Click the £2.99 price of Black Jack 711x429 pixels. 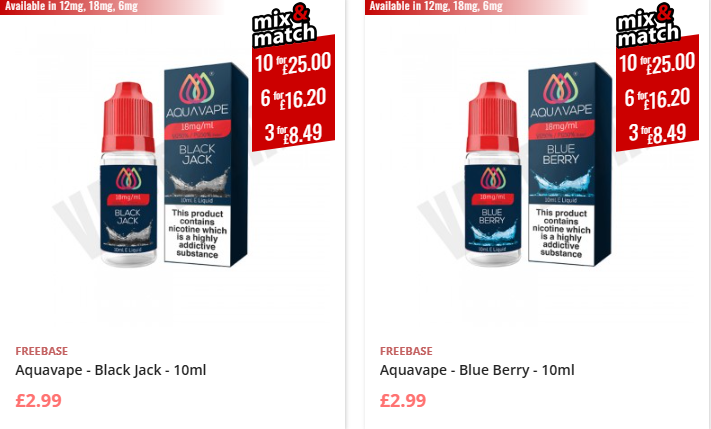coord(39,400)
